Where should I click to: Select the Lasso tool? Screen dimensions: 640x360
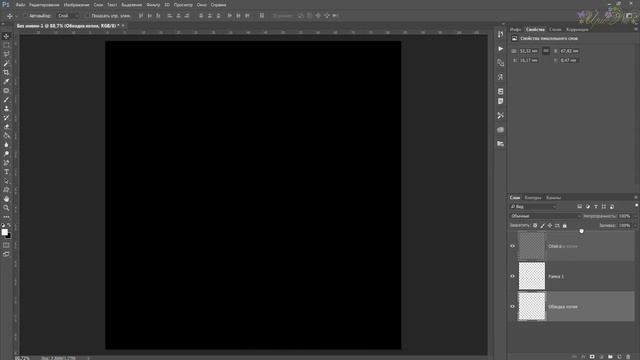[x=6, y=54]
